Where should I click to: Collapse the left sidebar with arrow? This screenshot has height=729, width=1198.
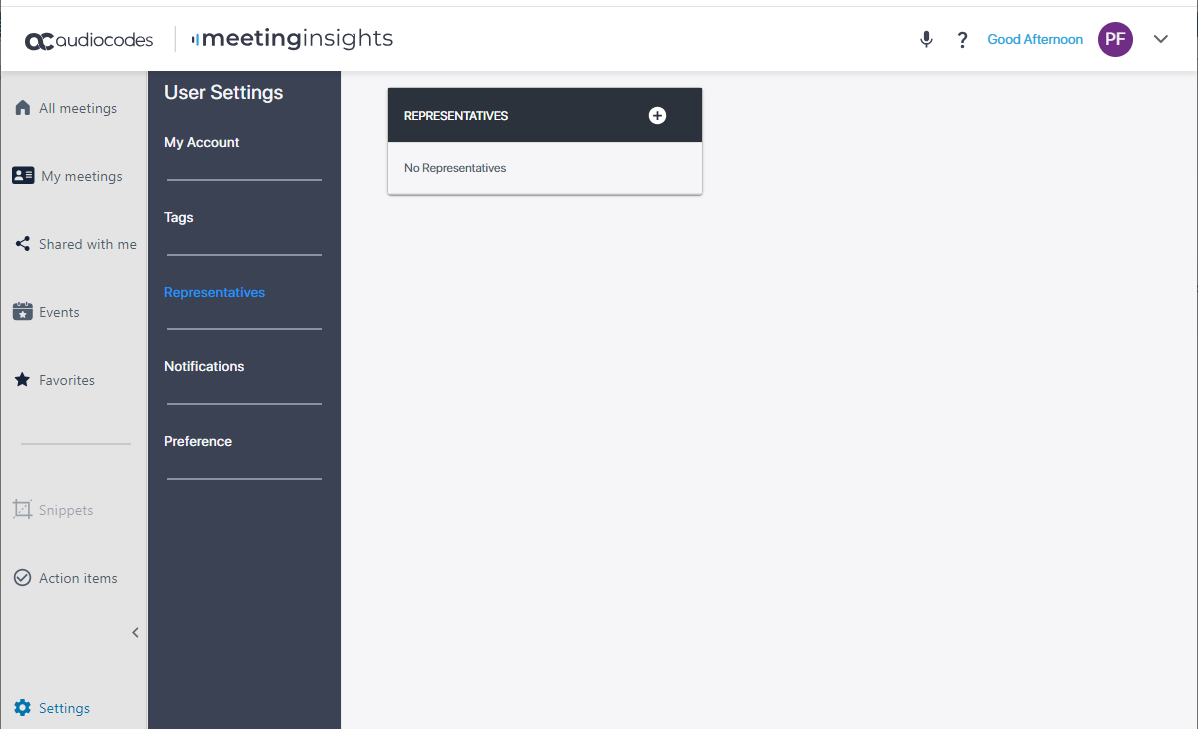click(x=135, y=632)
